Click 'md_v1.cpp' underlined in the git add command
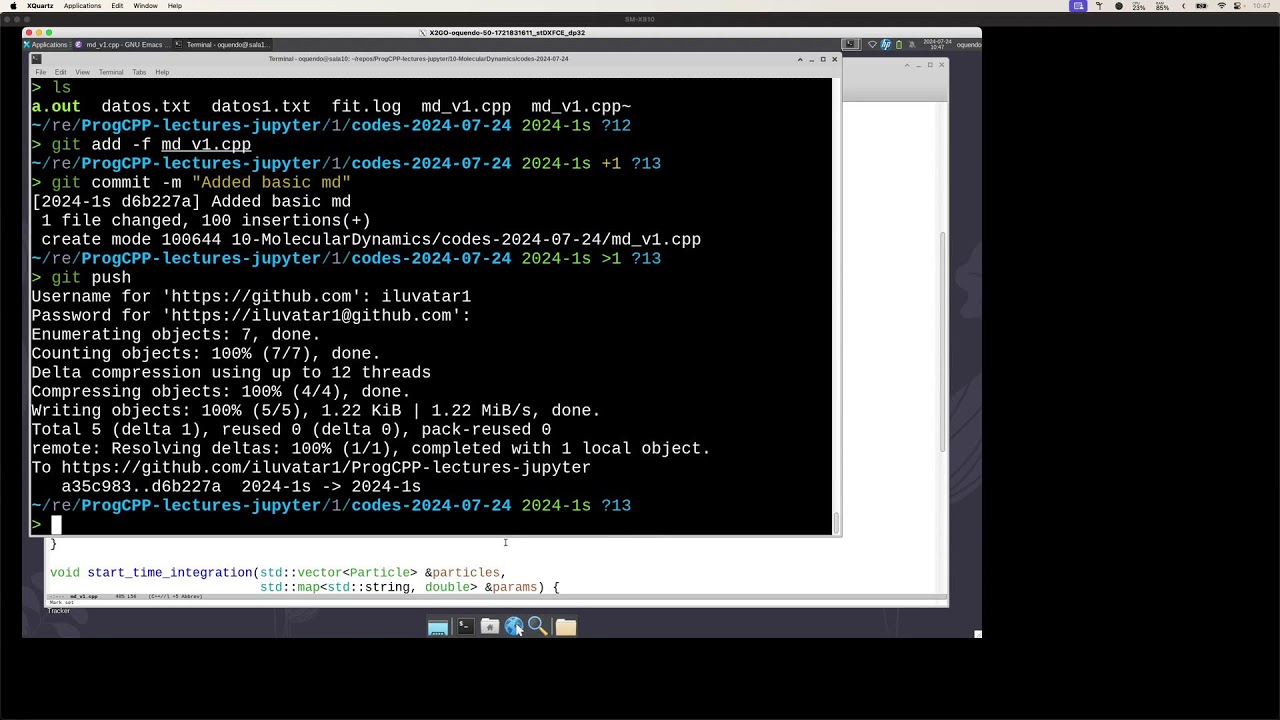The height and width of the screenshot is (720, 1280). (206, 145)
